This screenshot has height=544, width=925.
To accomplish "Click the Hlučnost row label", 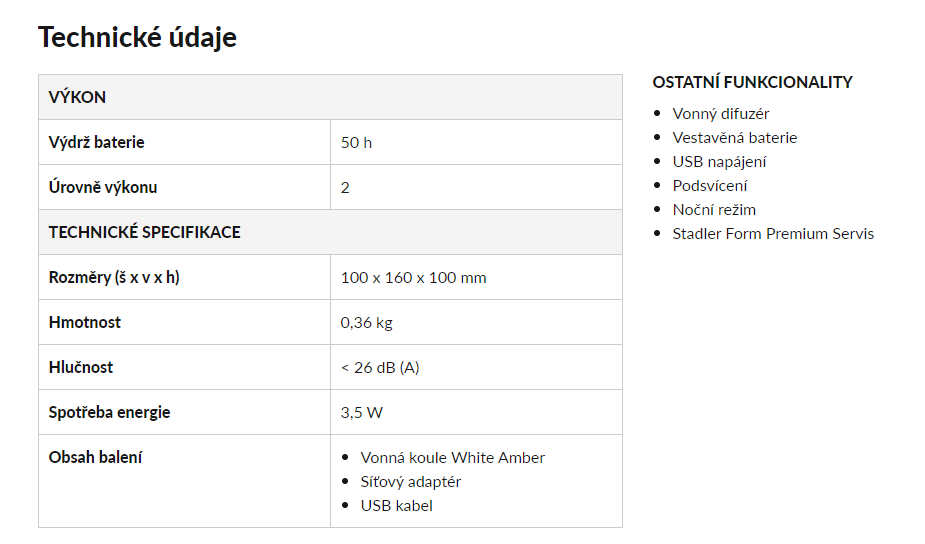I will (80, 367).
